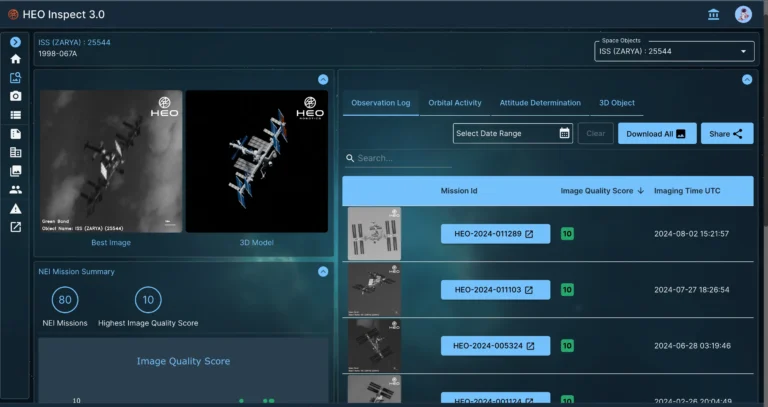Click quality score 10 for HEO-2024-011103
The width and height of the screenshot is (768, 407).
(x=567, y=289)
